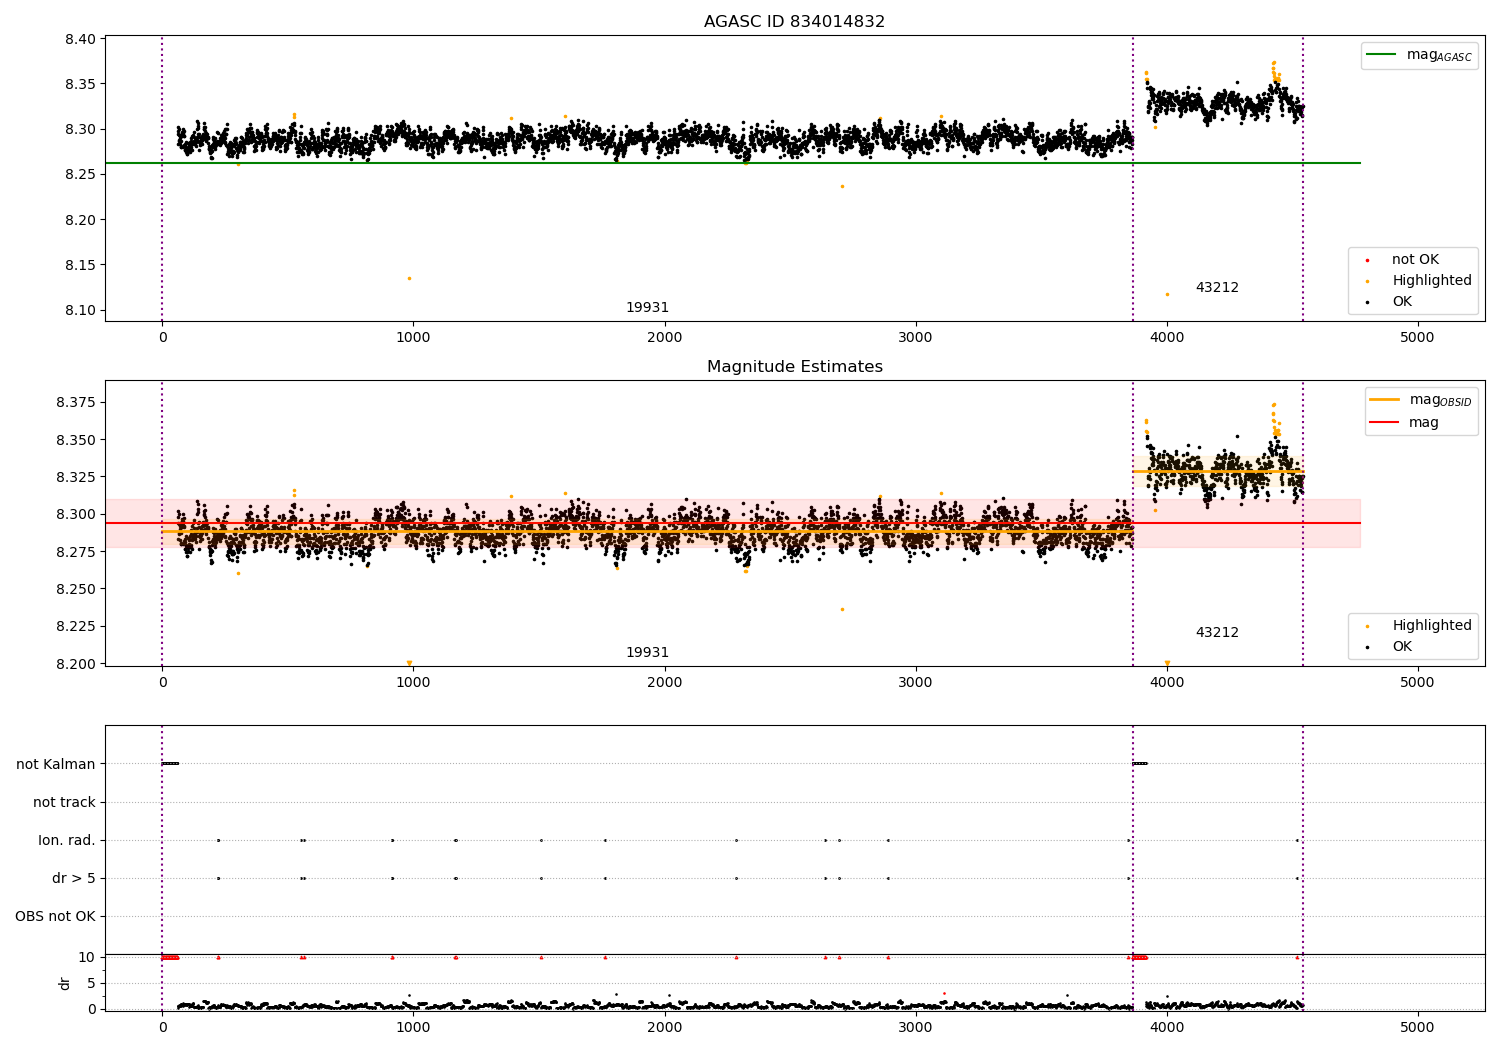Click the 'not OK' red legend marker in top plot
The height and width of the screenshot is (1050, 1500).
(x=1367, y=260)
